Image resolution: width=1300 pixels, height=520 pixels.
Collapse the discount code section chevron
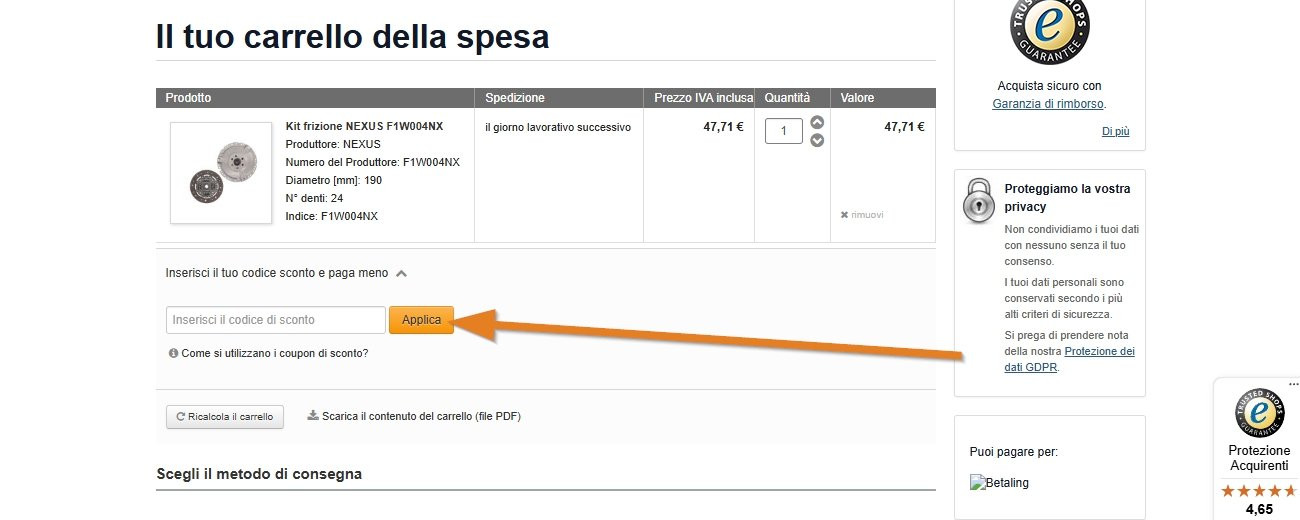[x=401, y=273]
